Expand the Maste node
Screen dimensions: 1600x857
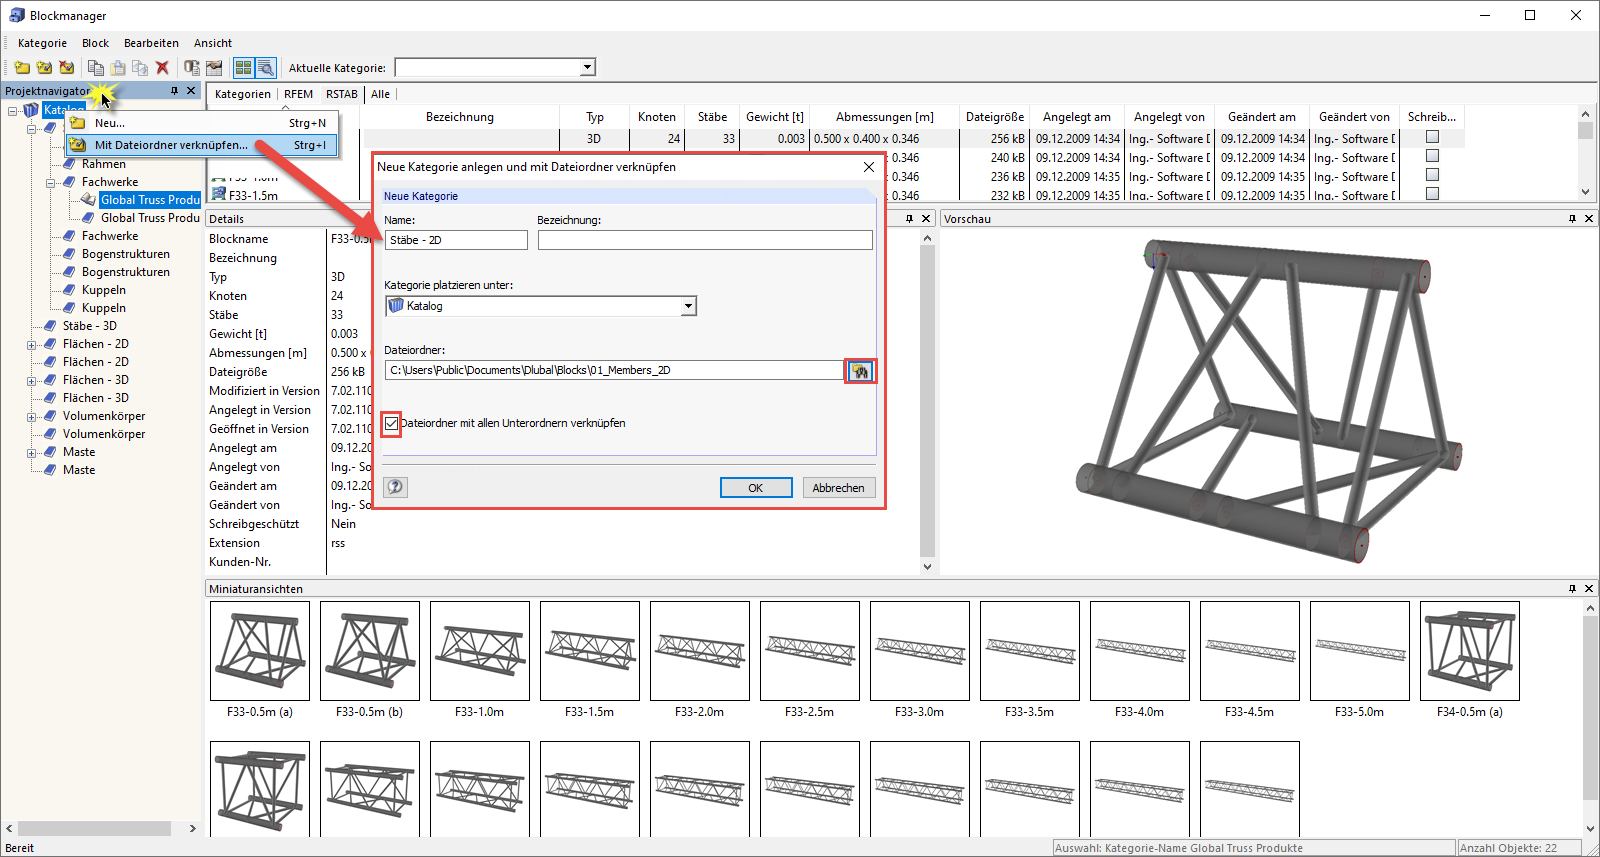tap(31, 453)
